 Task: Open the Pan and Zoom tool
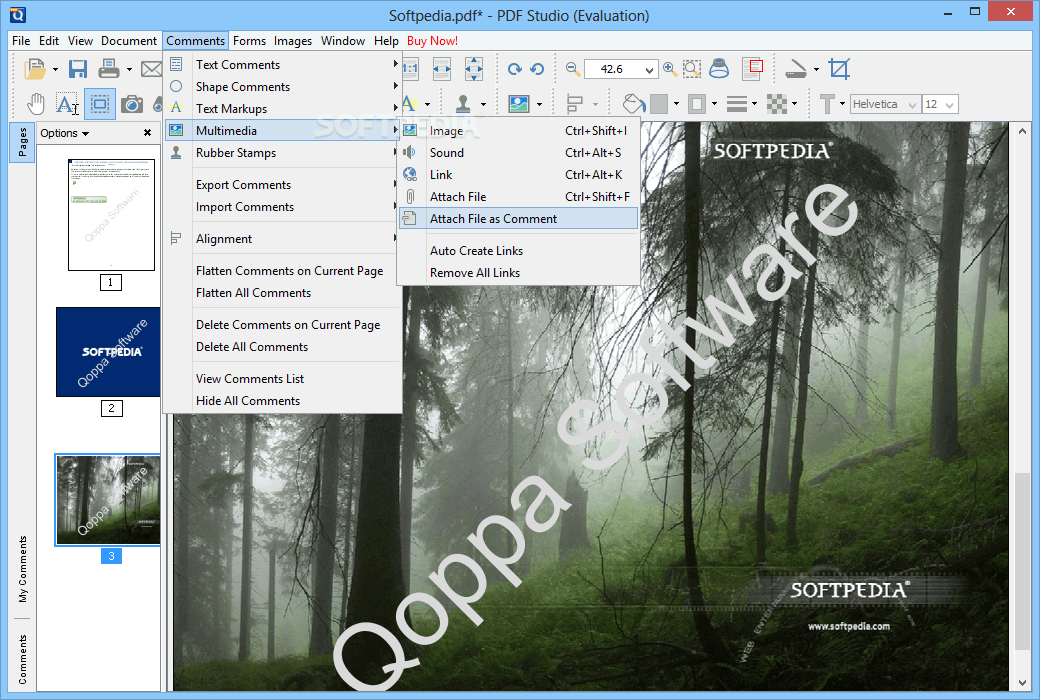coord(752,69)
